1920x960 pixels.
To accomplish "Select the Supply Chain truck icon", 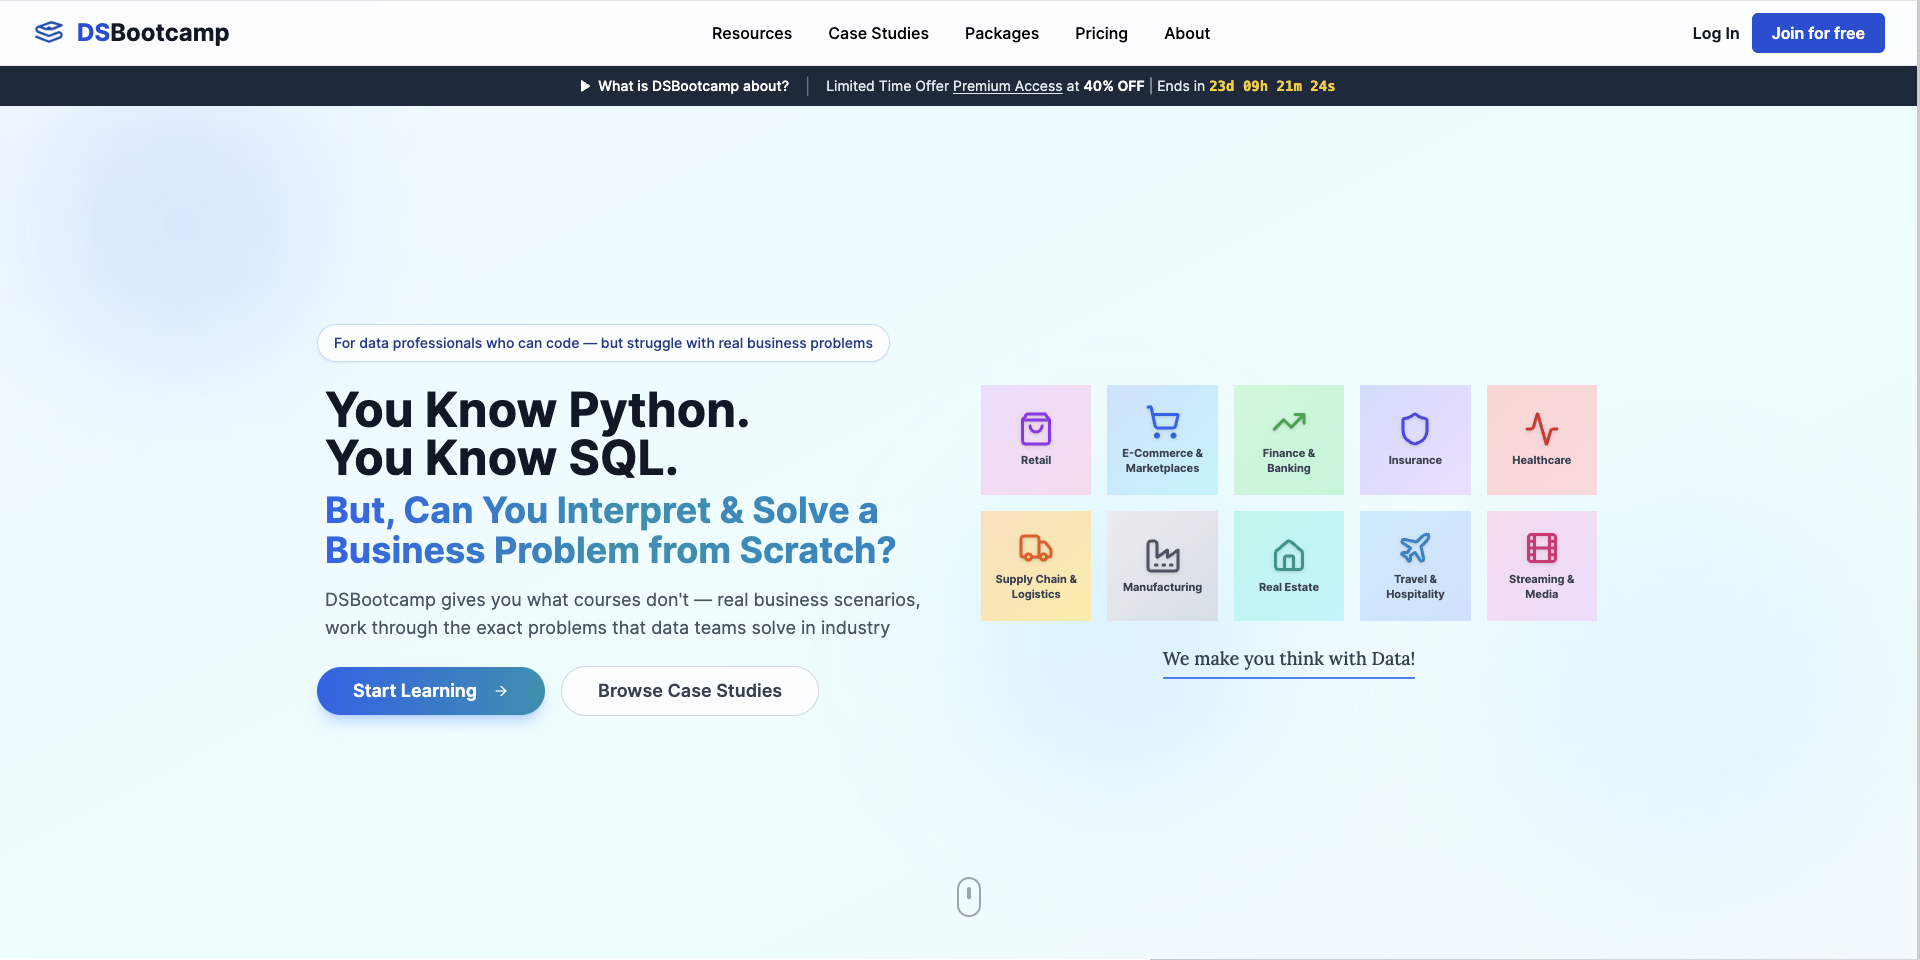I will coord(1036,548).
